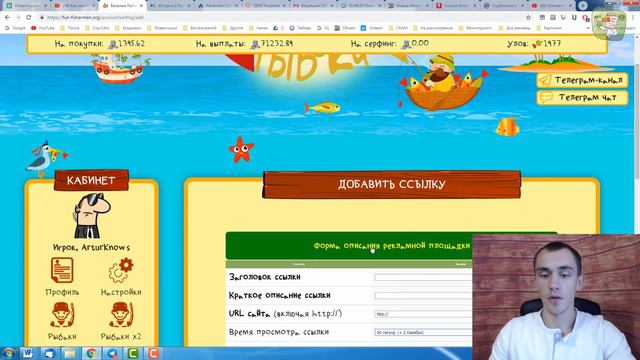Click the bookmark star in the address bar
Screen dimensions: 640x360
[x=529, y=18]
